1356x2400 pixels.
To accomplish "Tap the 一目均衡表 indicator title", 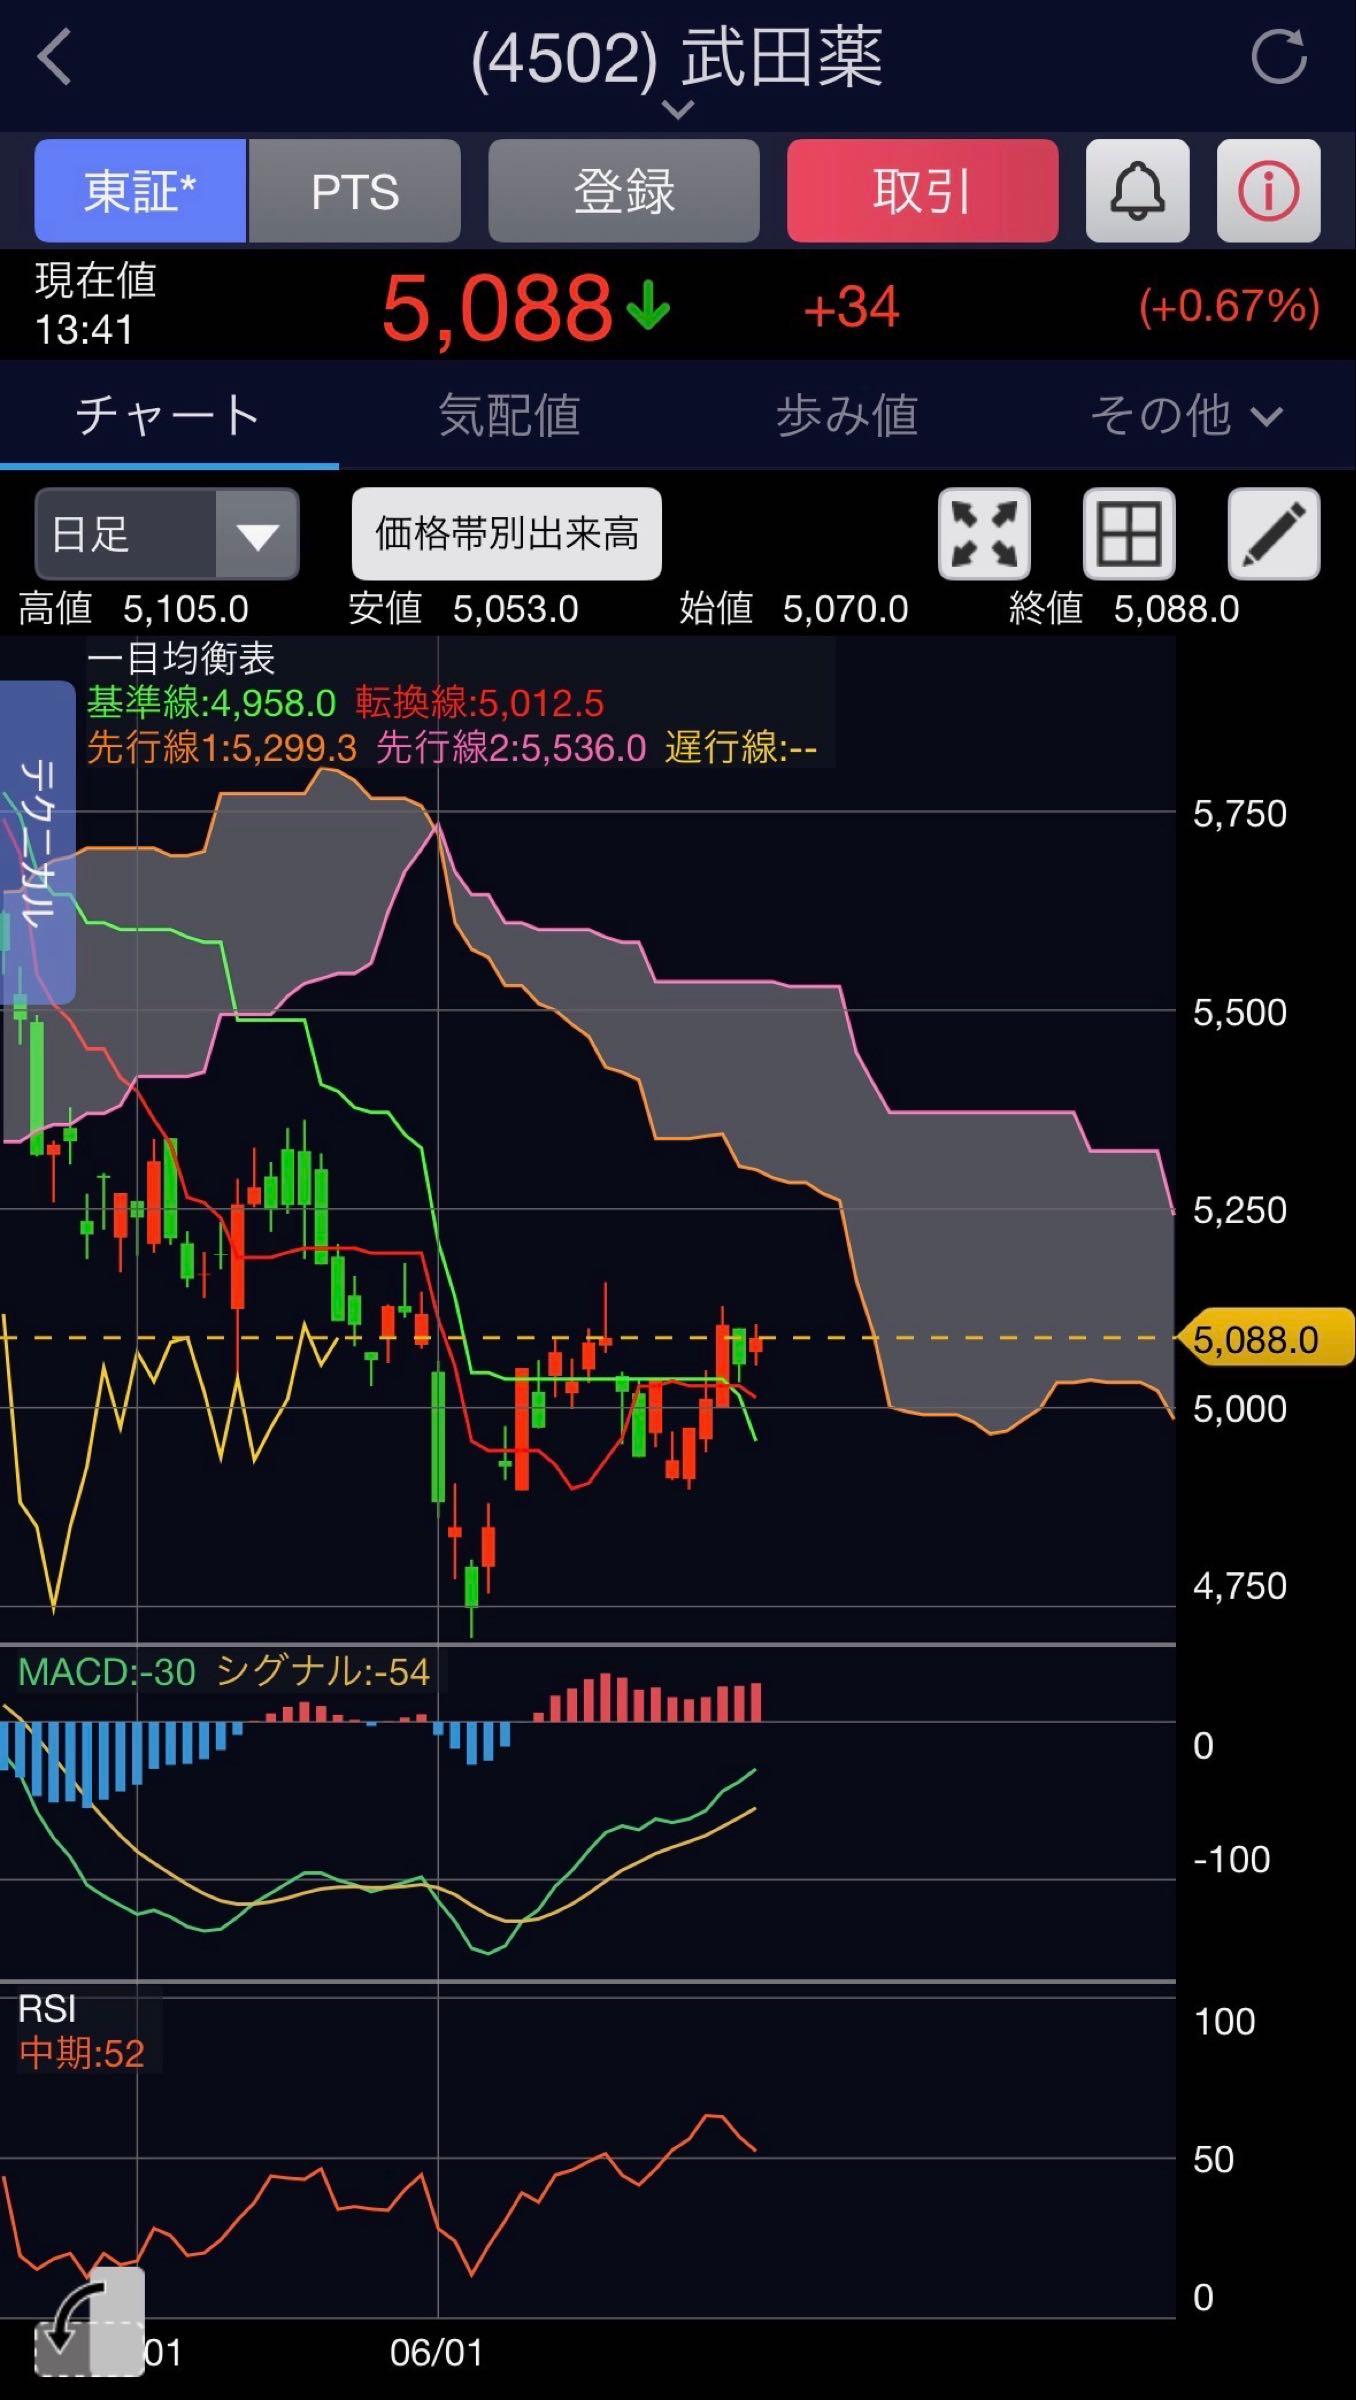I will (x=181, y=659).
